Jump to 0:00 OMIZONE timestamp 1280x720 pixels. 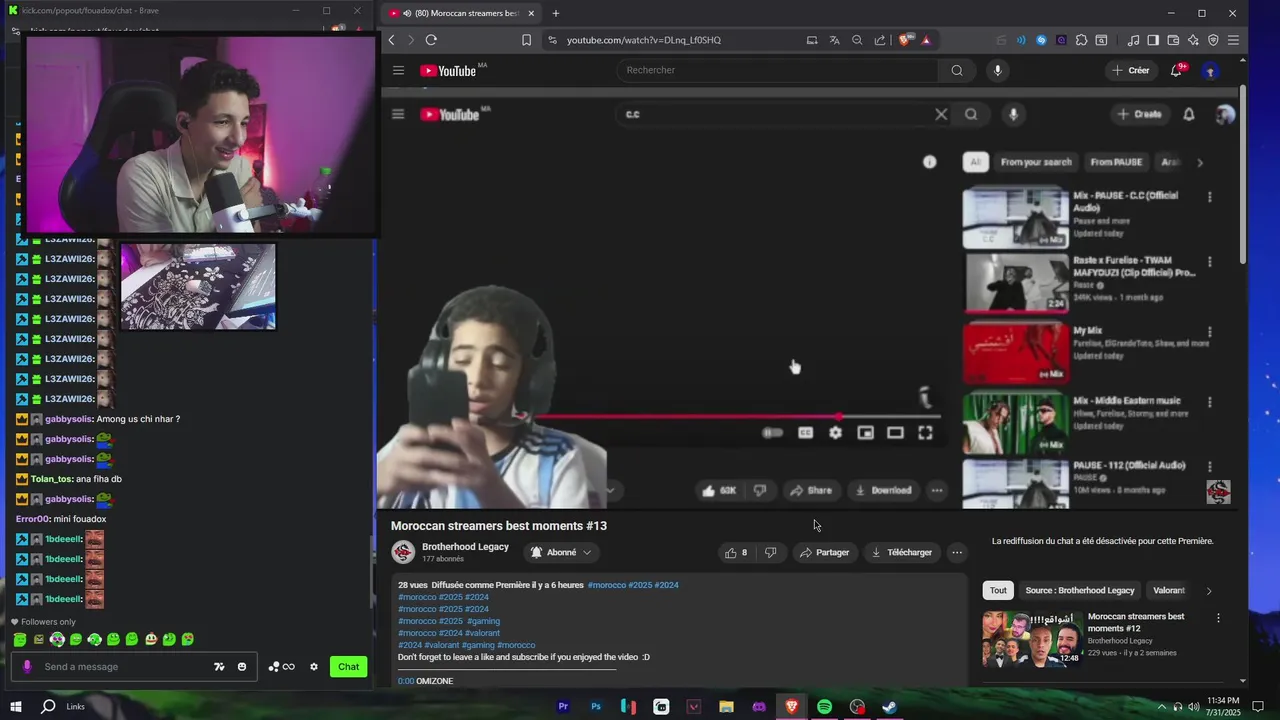click(x=405, y=681)
